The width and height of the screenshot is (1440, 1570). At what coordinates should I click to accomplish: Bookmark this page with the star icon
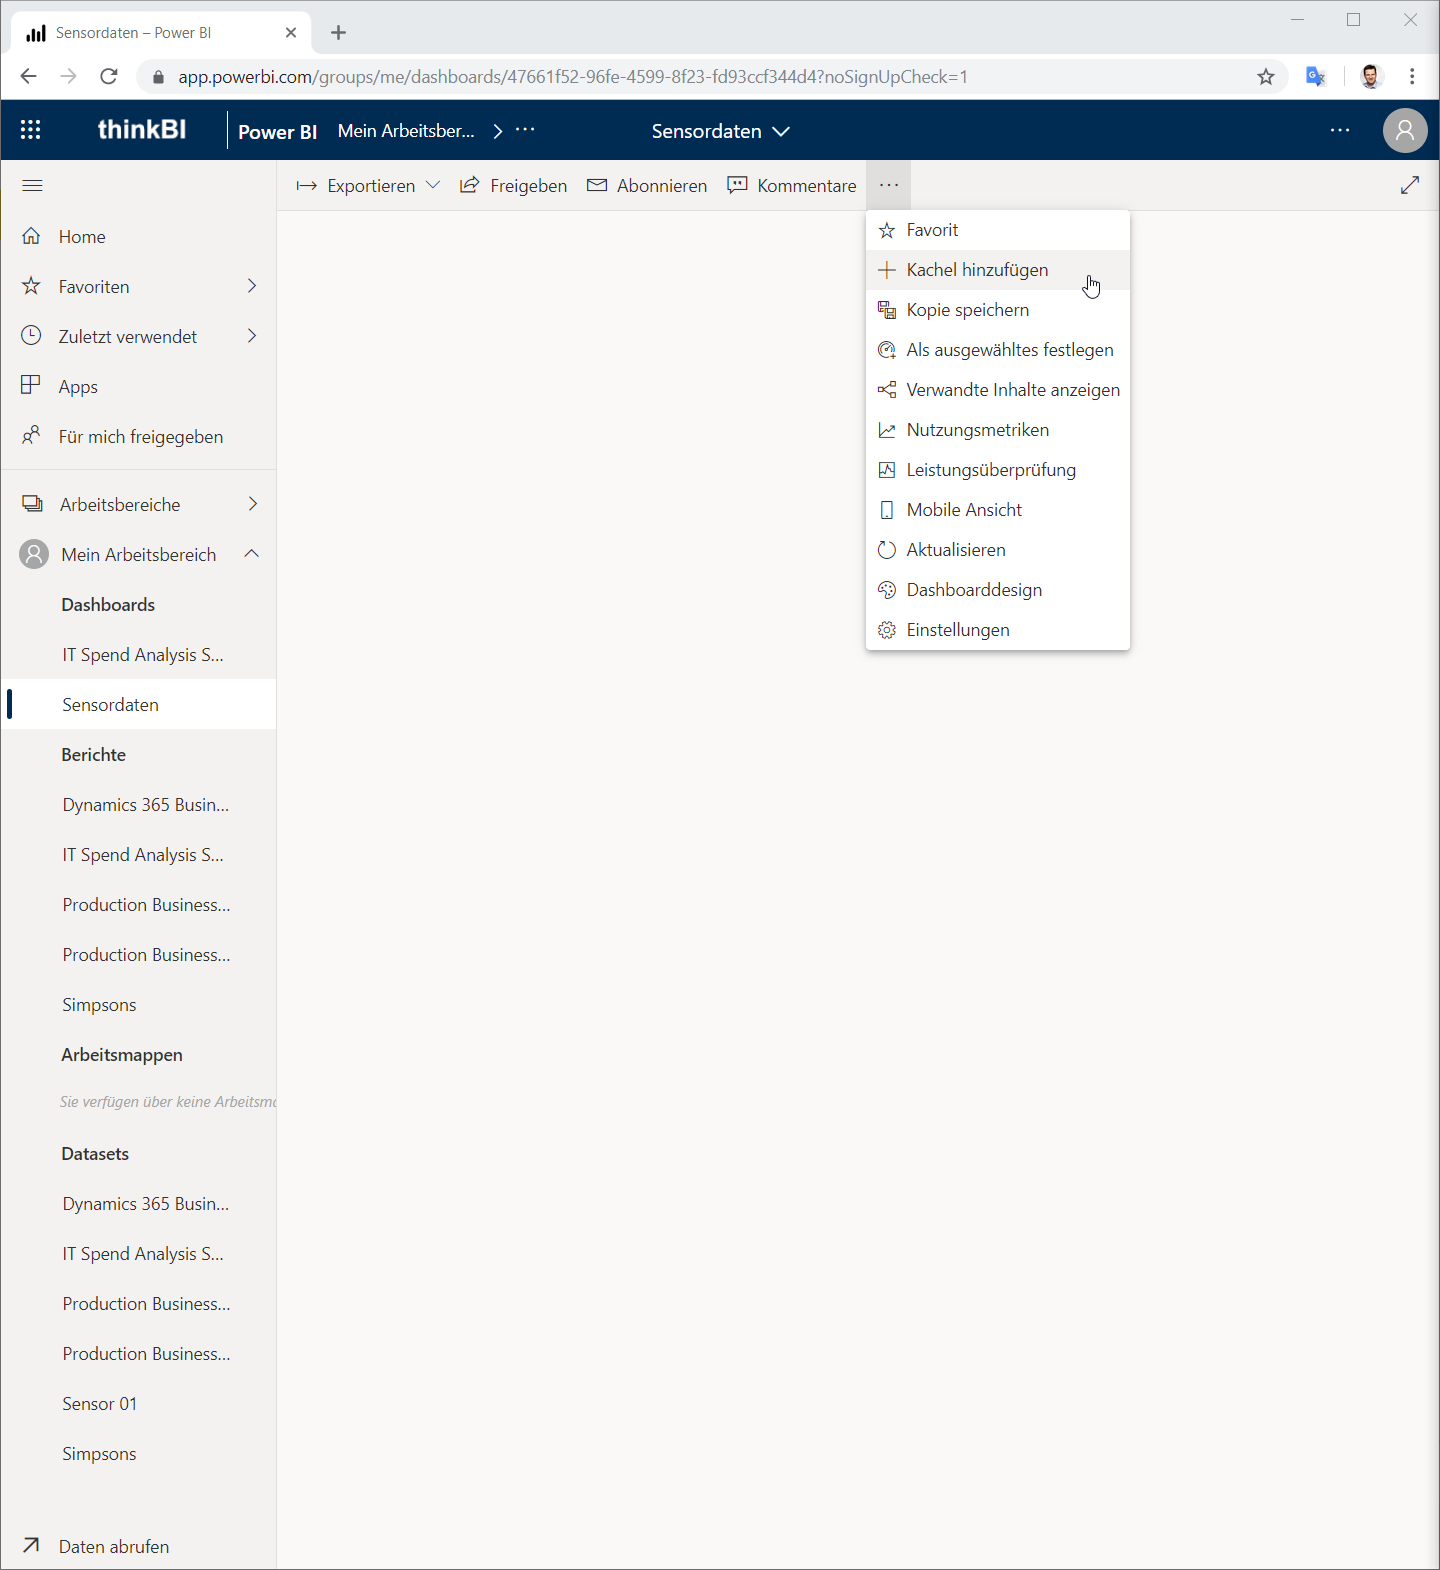pos(1266,77)
